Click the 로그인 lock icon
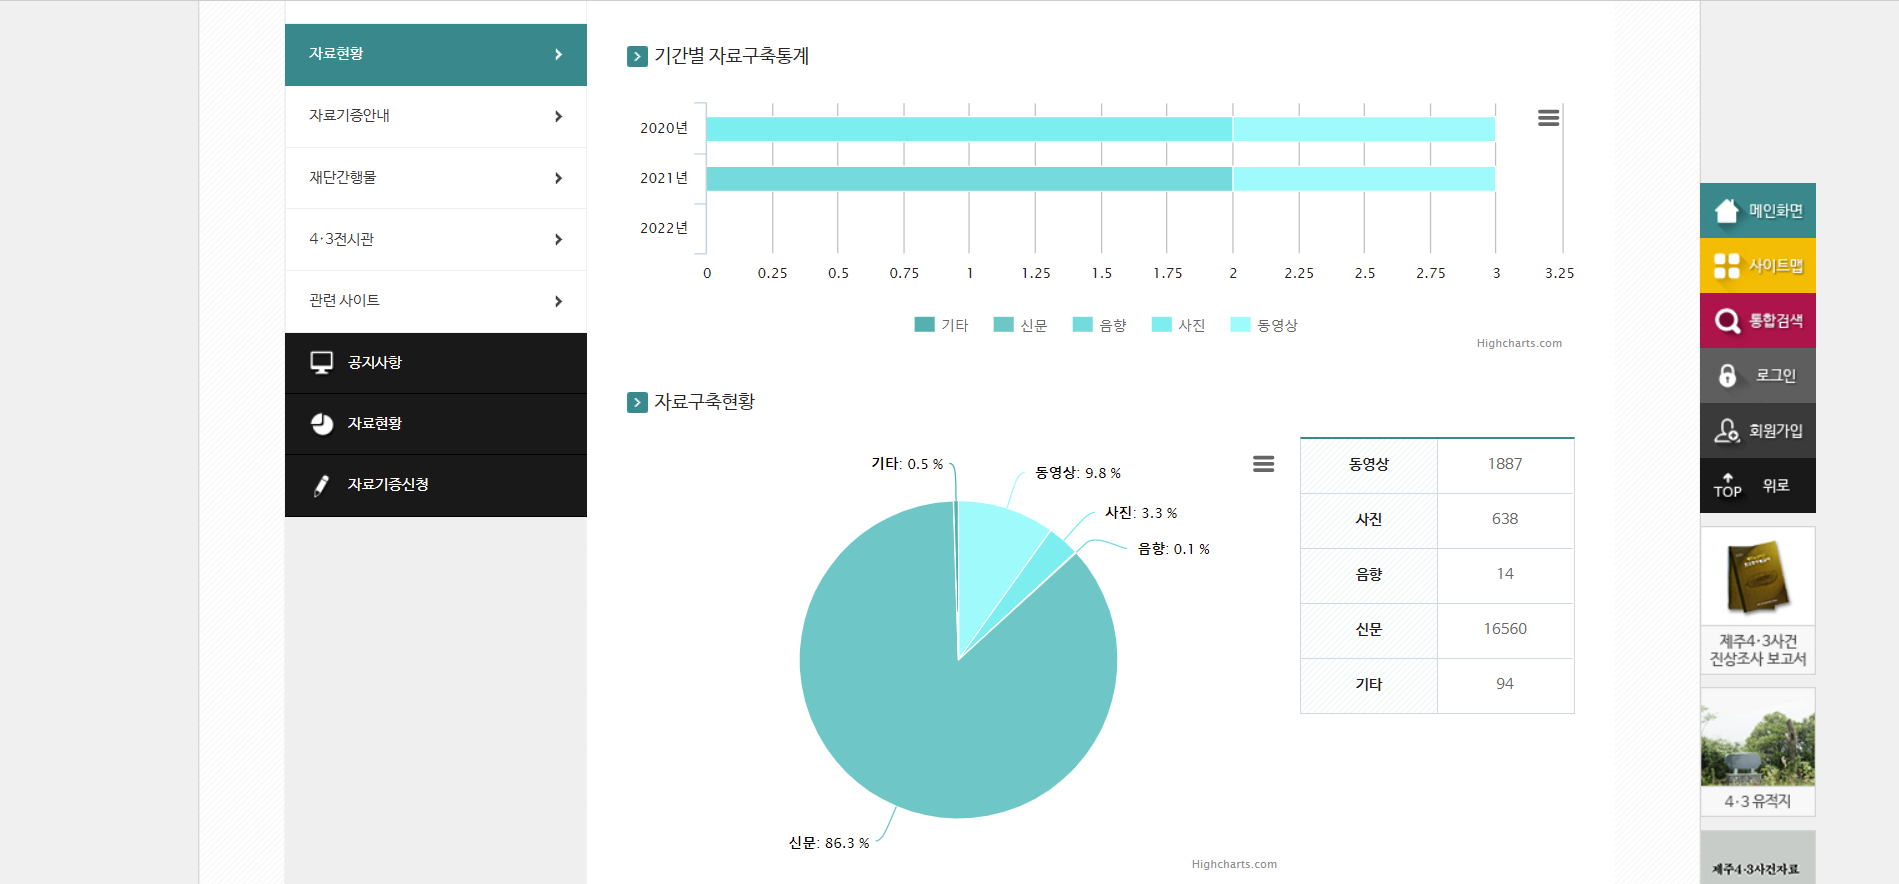The width and height of the screenshot is (1899, 884). click(1727, 376)
